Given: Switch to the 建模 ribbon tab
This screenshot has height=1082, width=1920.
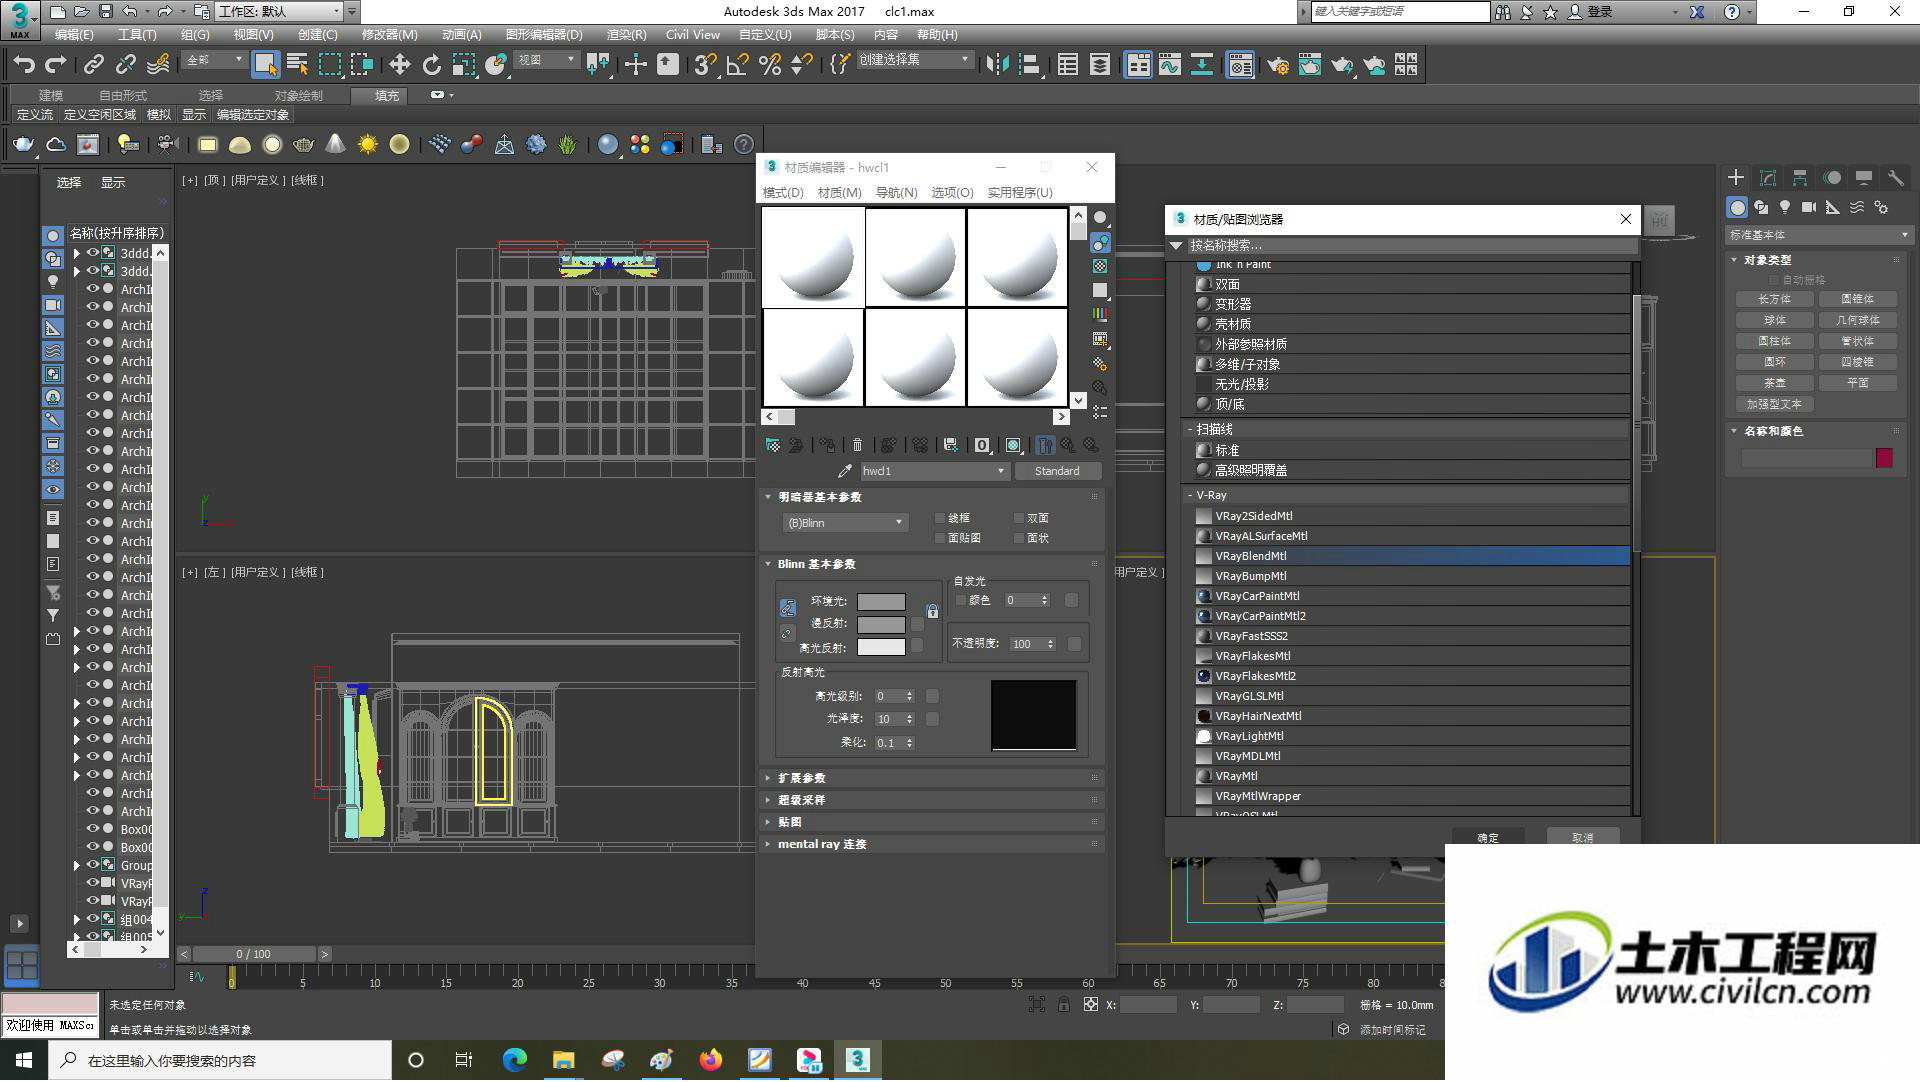Looking at the screenshot, I should tap(50, 96).
